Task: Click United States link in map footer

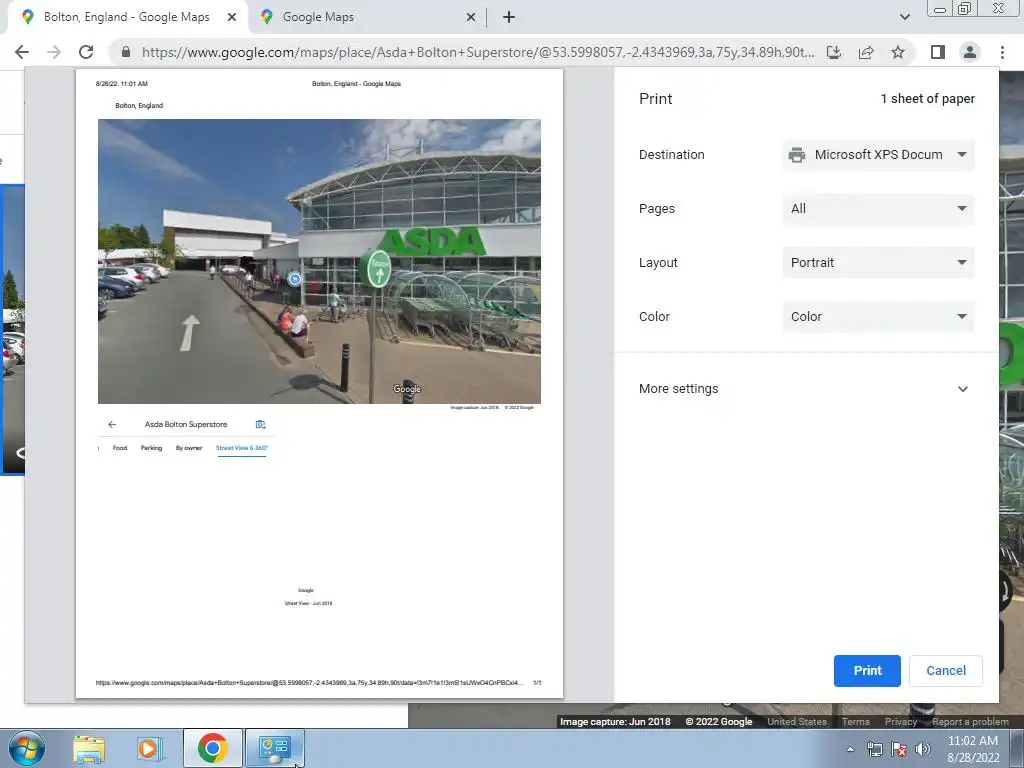Action: (797, 722)
